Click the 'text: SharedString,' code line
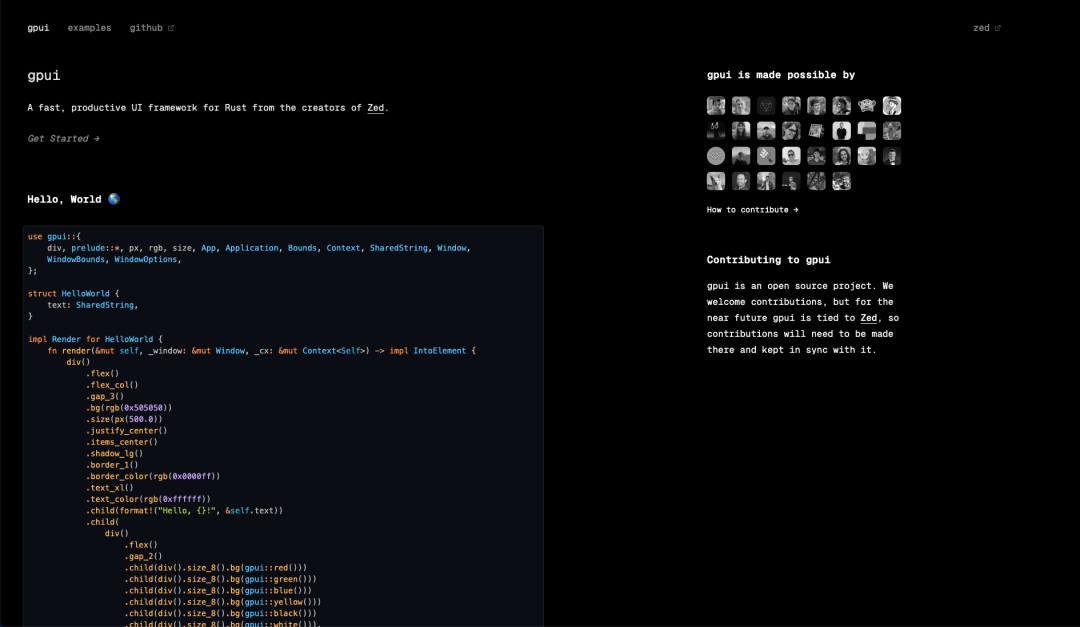This screenshot has height=627, width=1080. pyautogui.click(x=92, y=305)
